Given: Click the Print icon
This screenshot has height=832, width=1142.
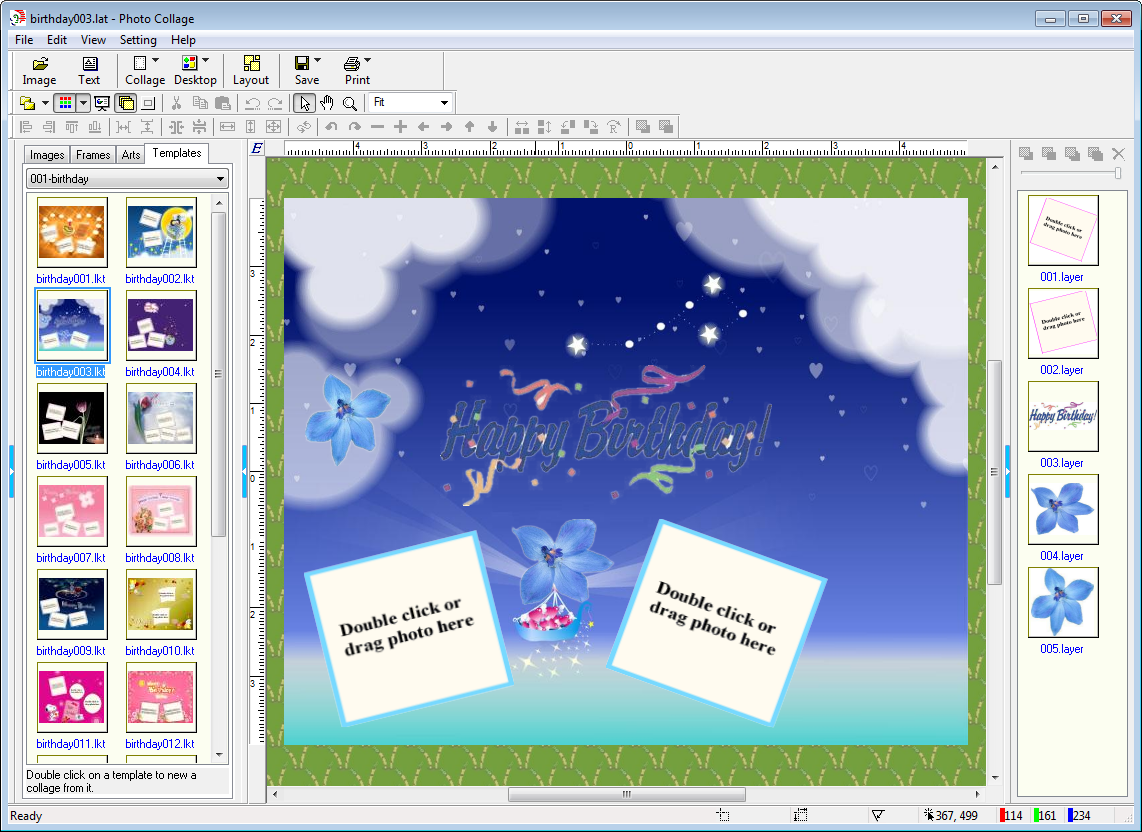Looking at the screenshot, I should point(352,63).
